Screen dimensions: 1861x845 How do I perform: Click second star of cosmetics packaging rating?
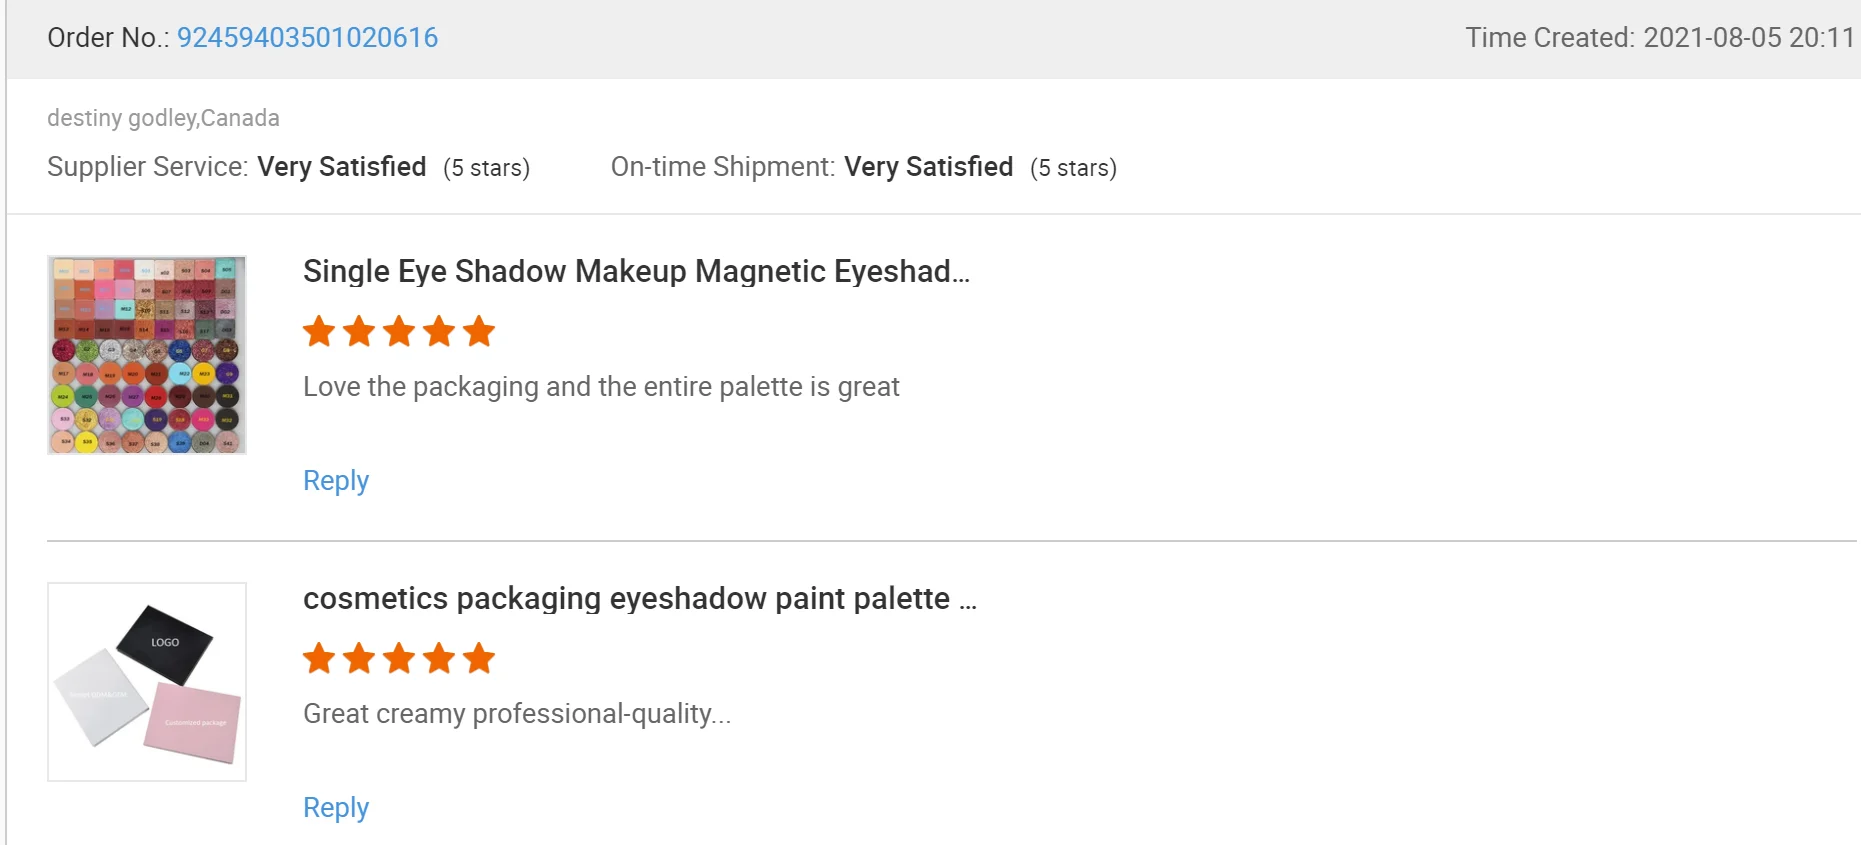(359, 658)
